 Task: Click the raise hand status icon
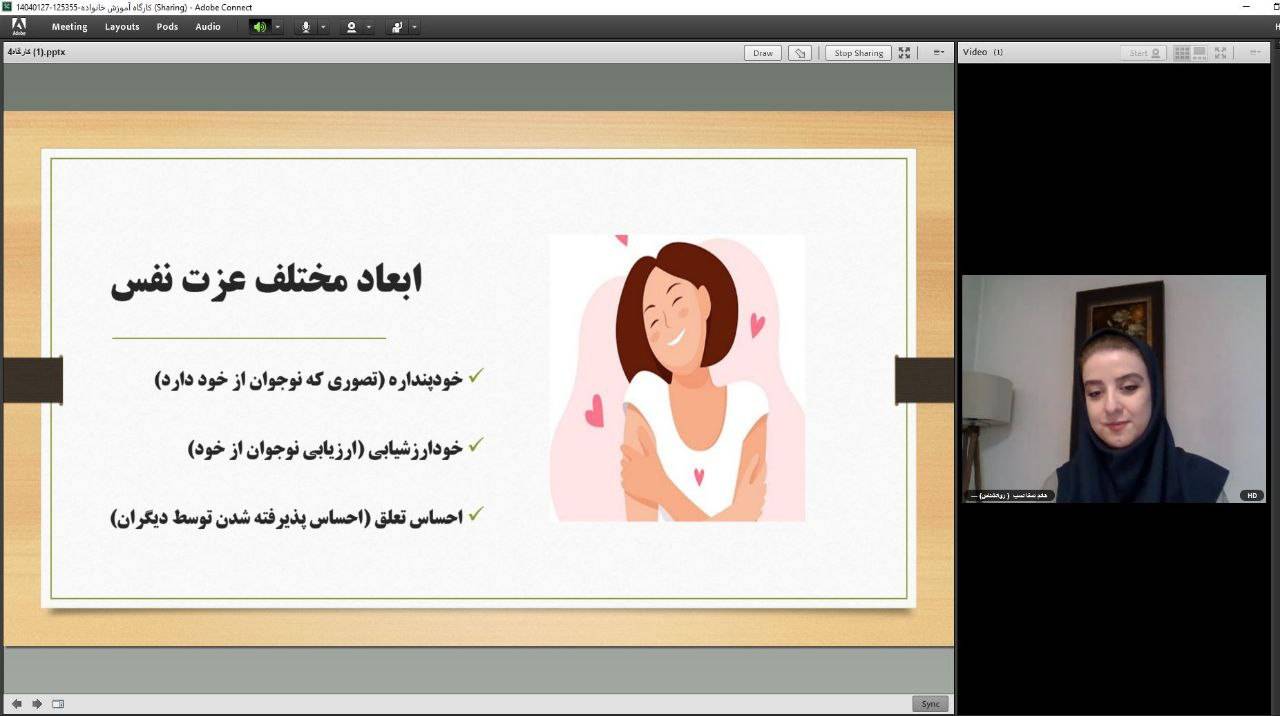click(397, 27)
